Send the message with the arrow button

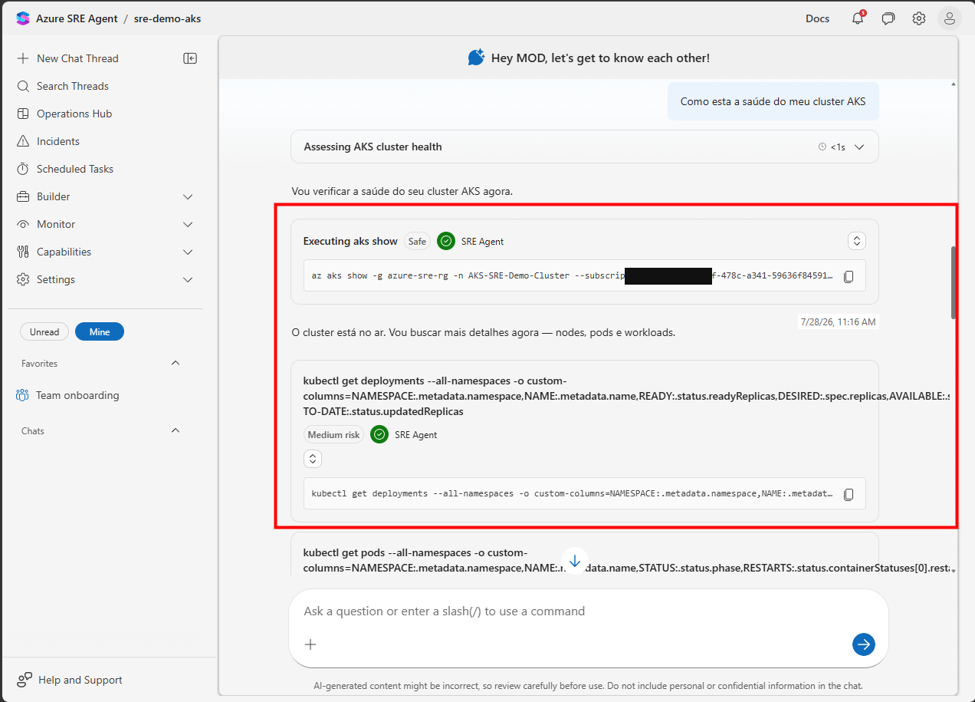863,644
